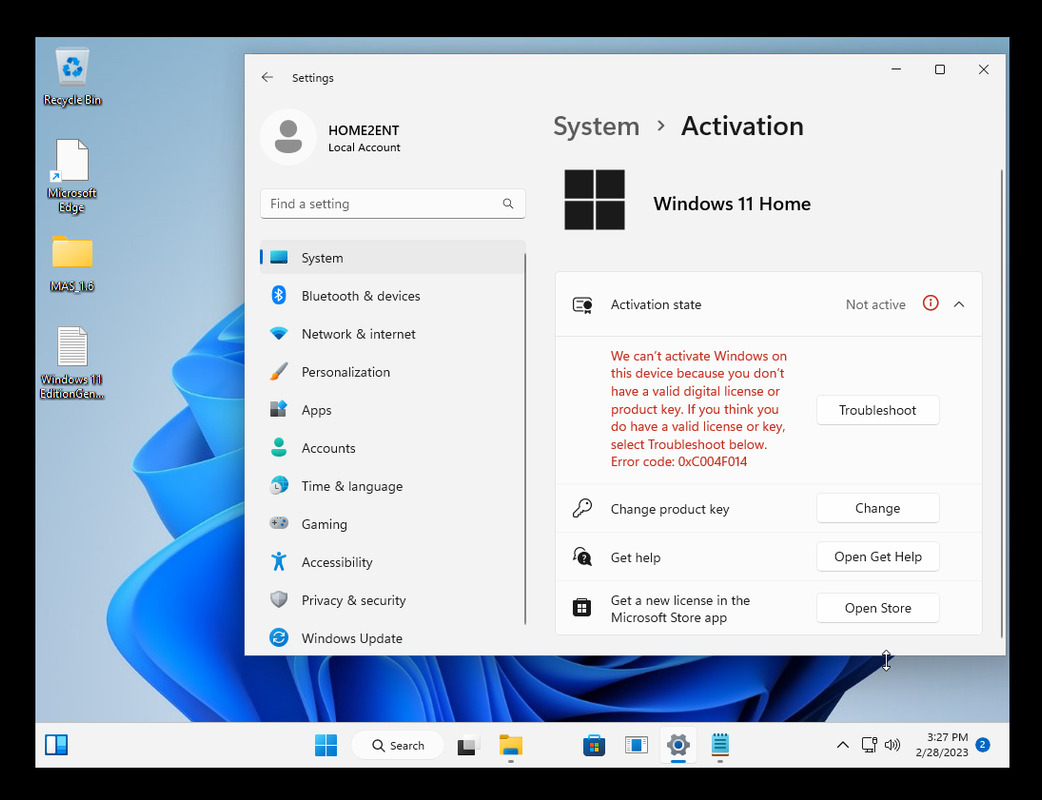Click the Bluetooth icon in sidebar

coord(278,295)
